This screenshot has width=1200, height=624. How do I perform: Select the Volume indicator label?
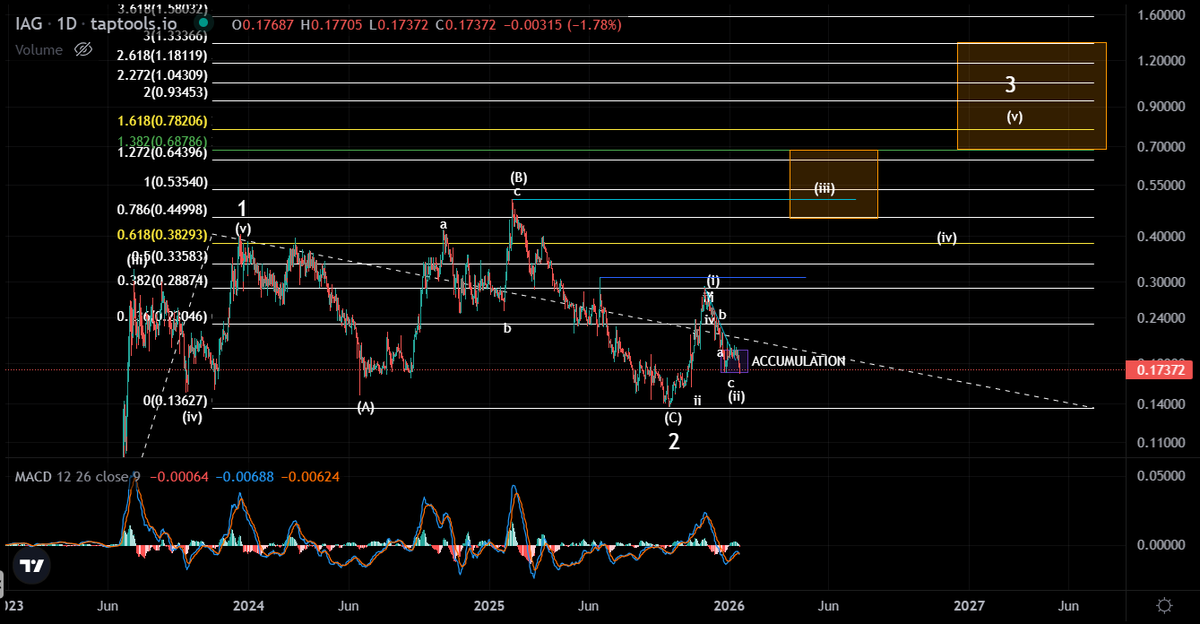38,49
